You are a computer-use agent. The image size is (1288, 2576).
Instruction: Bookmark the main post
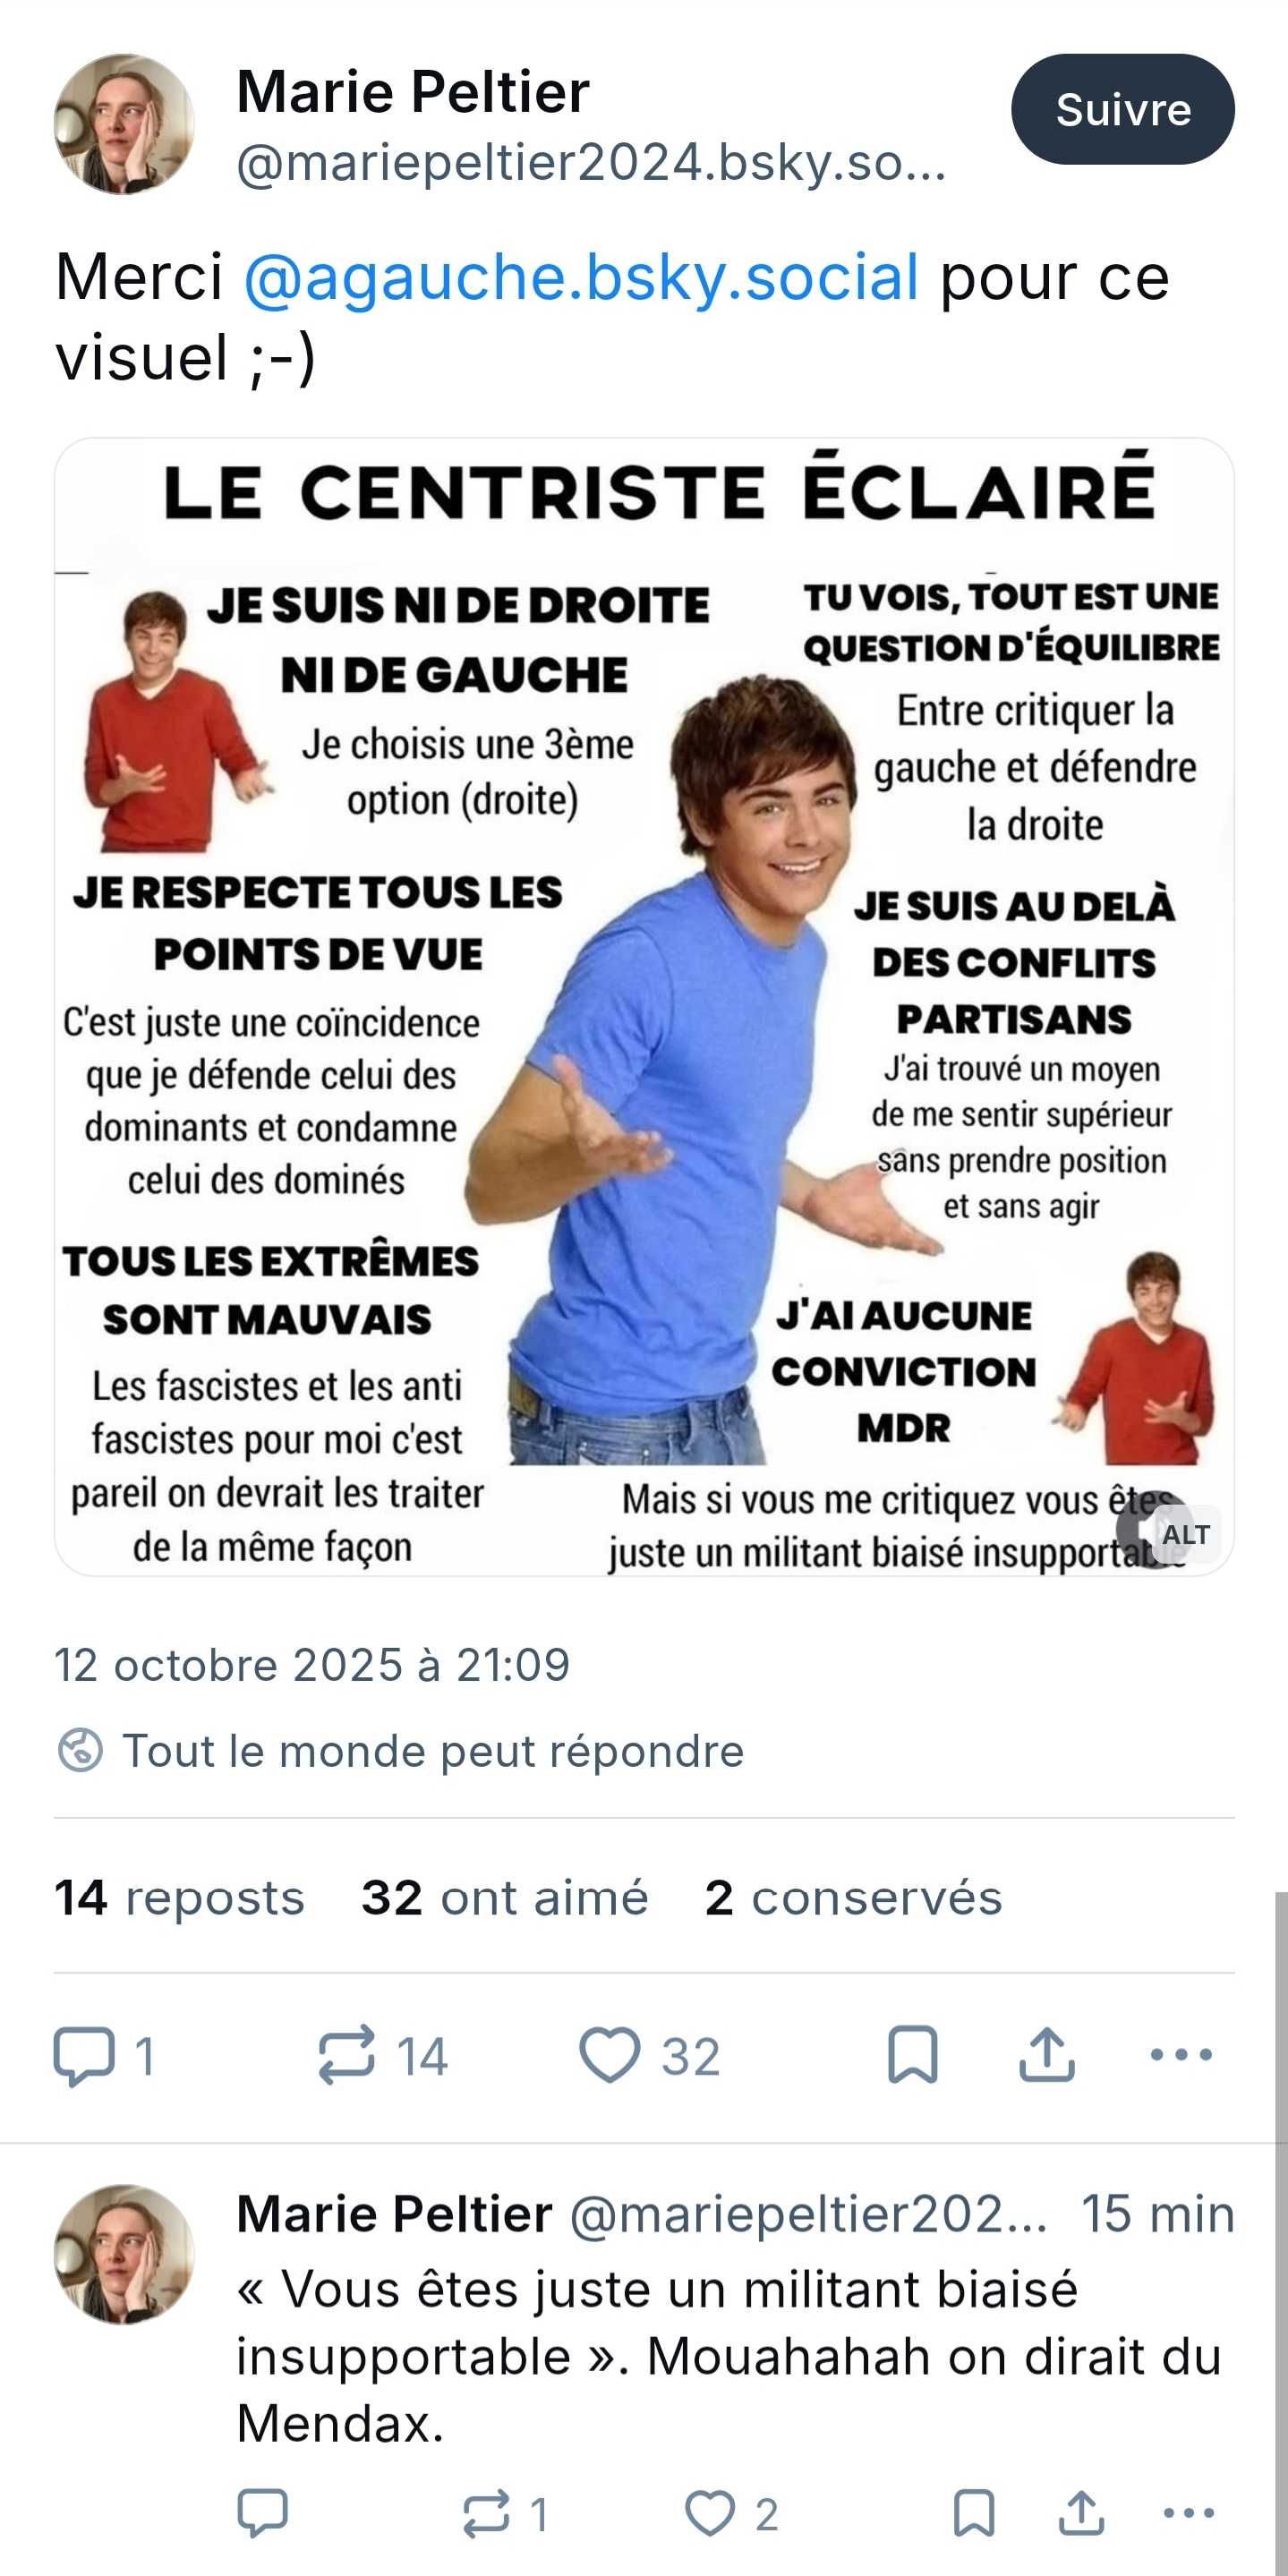[x=912, y=2055]
